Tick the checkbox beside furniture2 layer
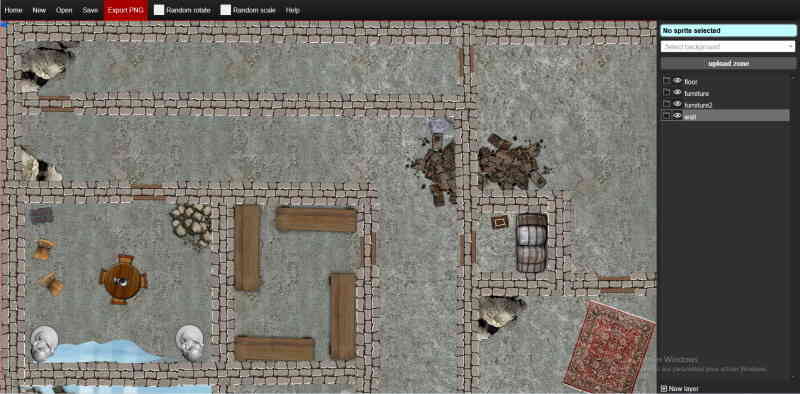This screenshot has height=394, width=800. coord(666,104)
